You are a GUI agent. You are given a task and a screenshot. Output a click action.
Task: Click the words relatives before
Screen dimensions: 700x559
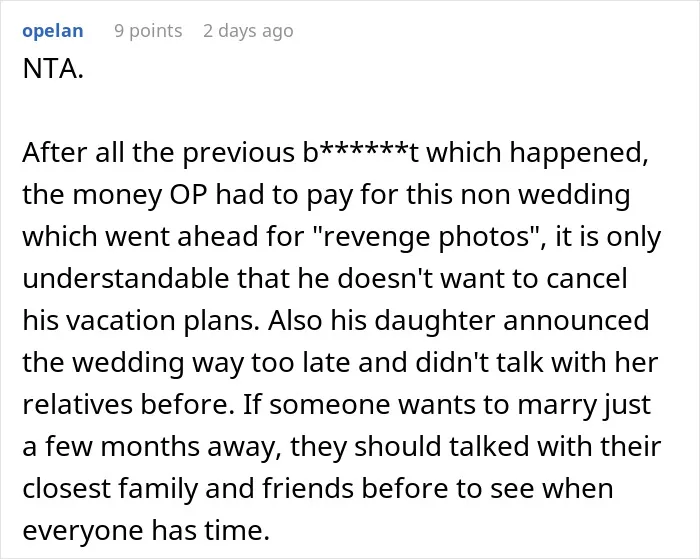(x=129, y=405)
